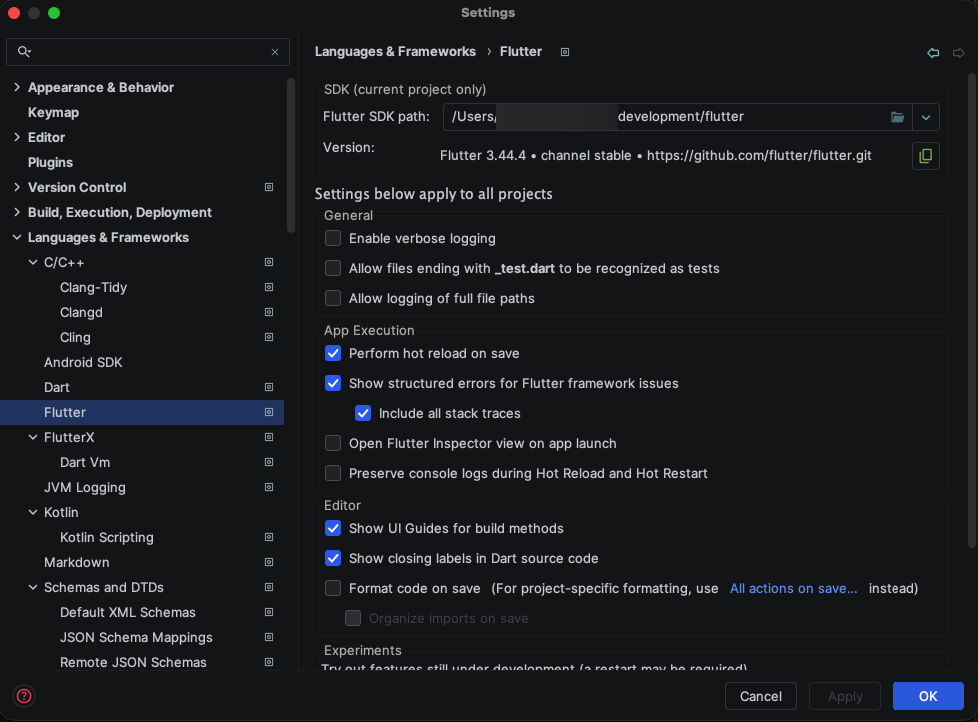Expand Build, Execution, Deployment section
The height and width of the screenshot is (722, 978).
tap(17, 212)
